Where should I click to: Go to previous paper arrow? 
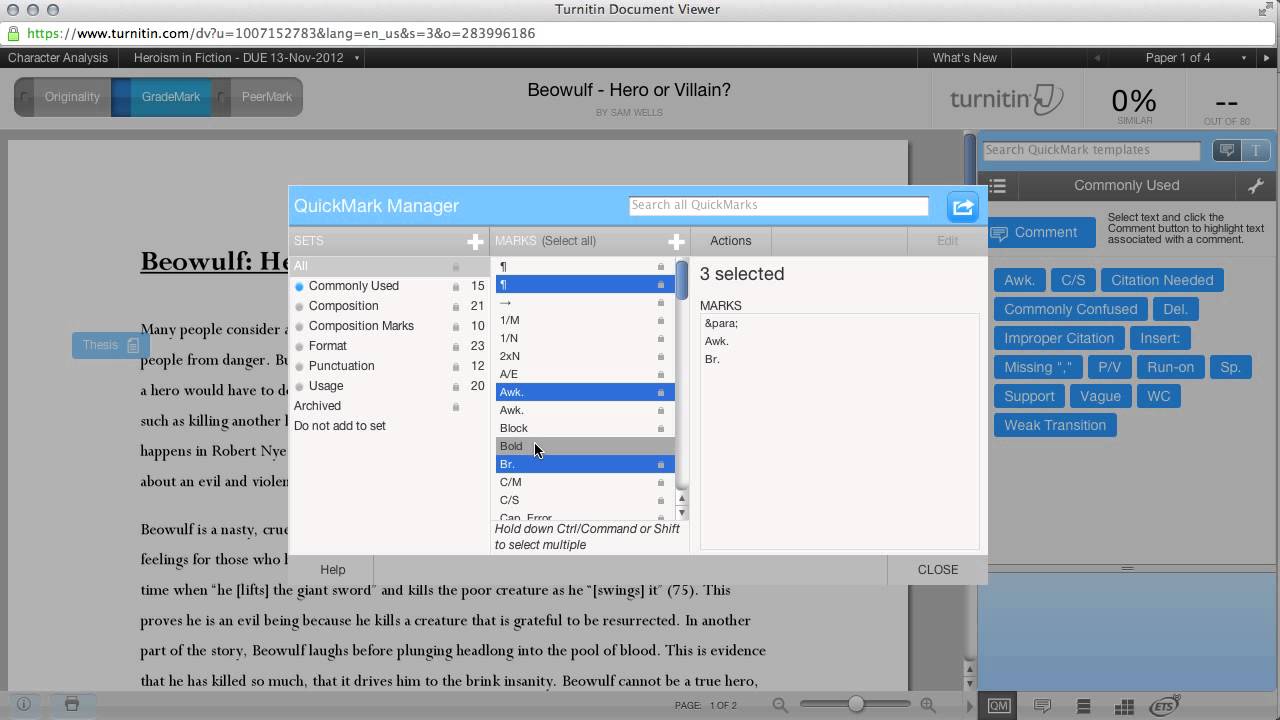(1098, 58)
